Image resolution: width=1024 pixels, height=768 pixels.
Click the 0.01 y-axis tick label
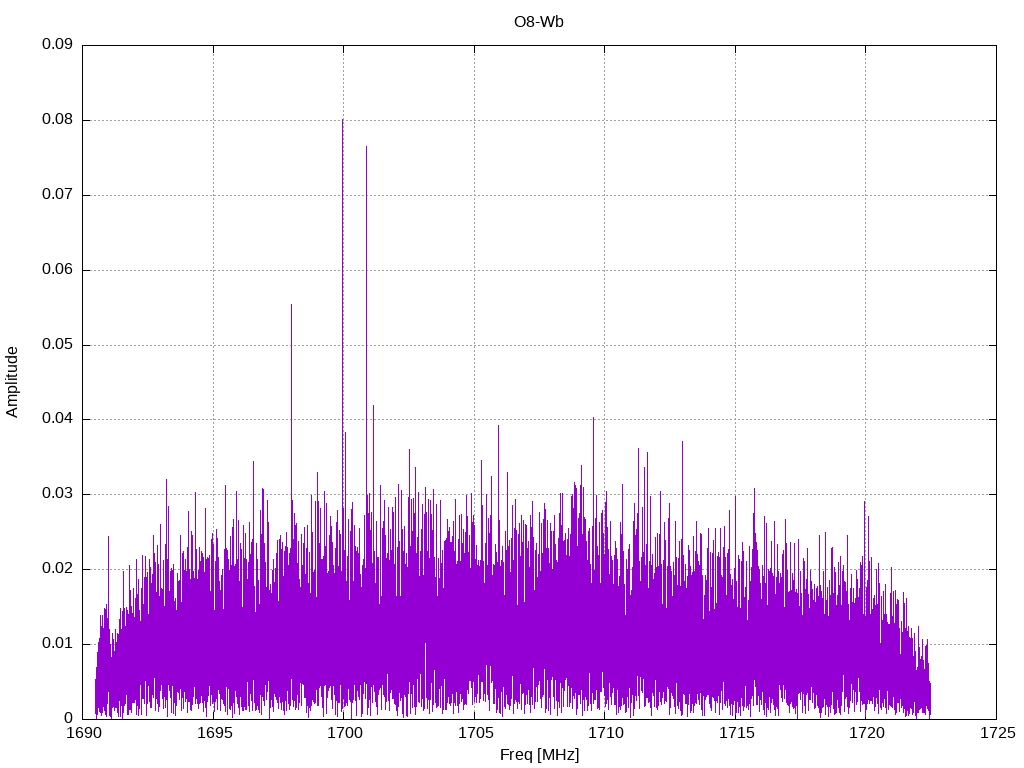pos(56,643)
